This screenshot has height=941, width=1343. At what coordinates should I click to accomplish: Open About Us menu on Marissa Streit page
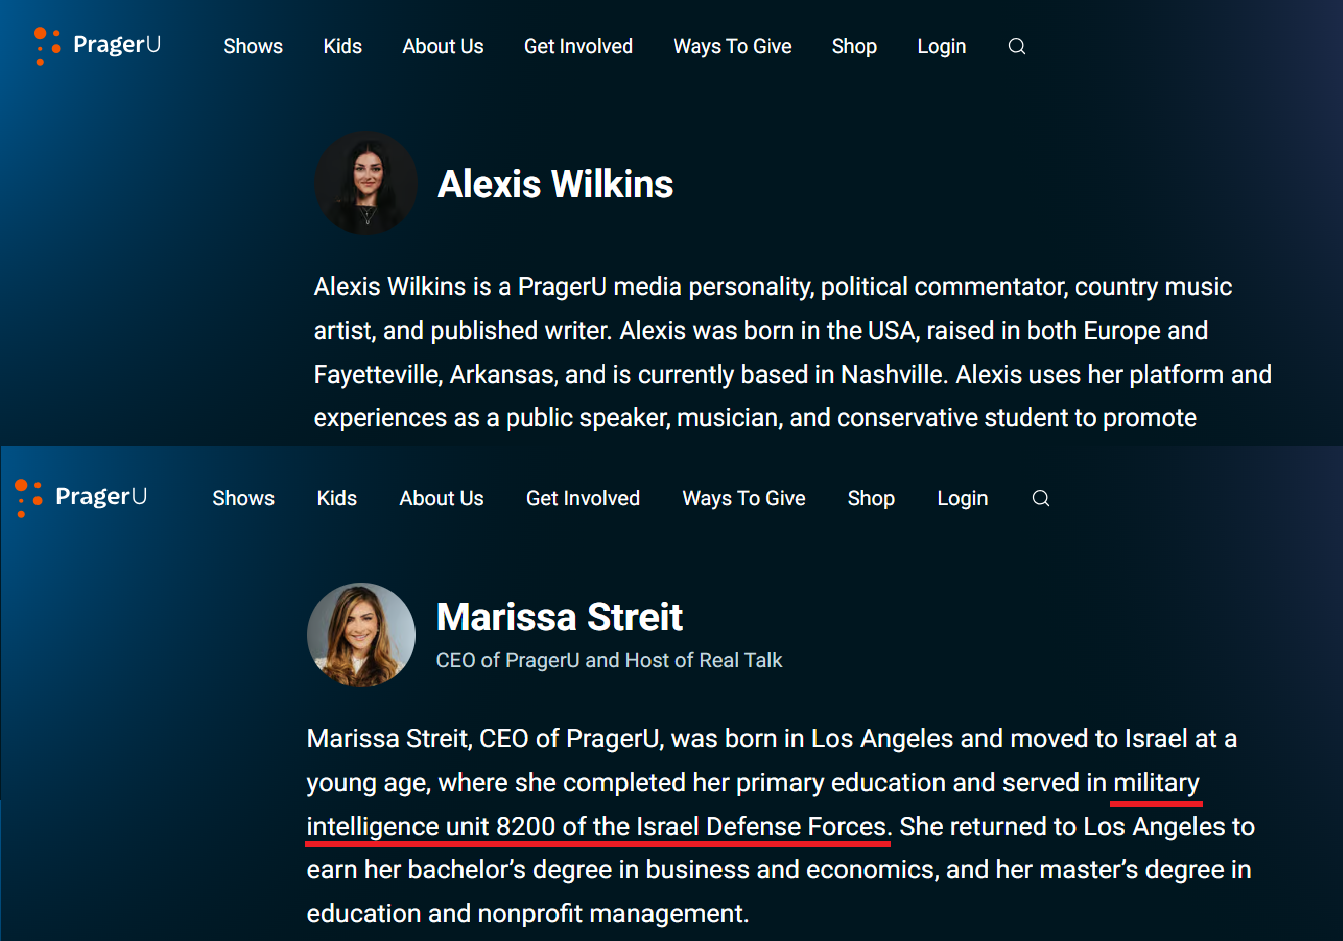441,498
